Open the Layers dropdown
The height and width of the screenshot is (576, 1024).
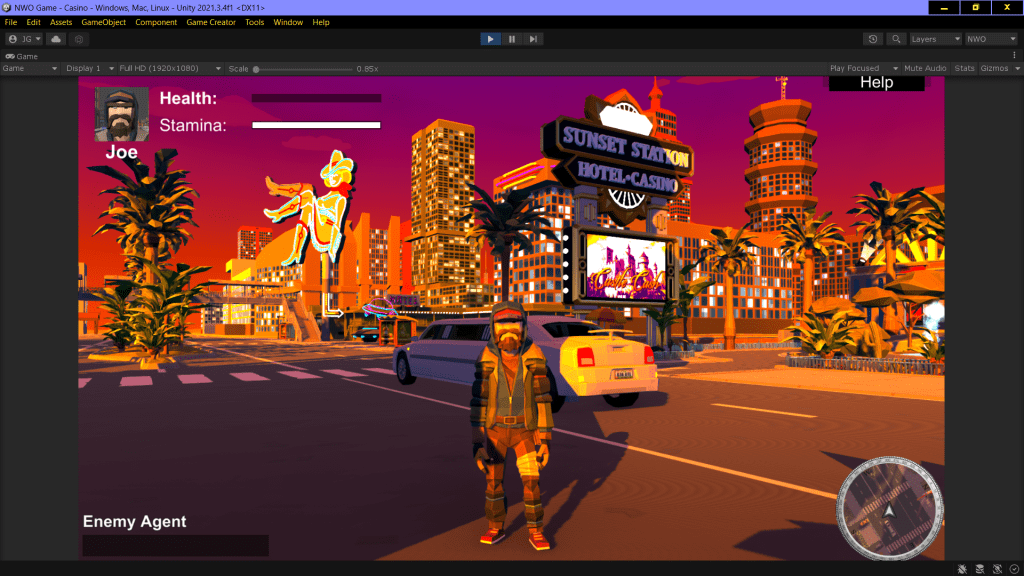pyautogui.click(x=935, y=39)
